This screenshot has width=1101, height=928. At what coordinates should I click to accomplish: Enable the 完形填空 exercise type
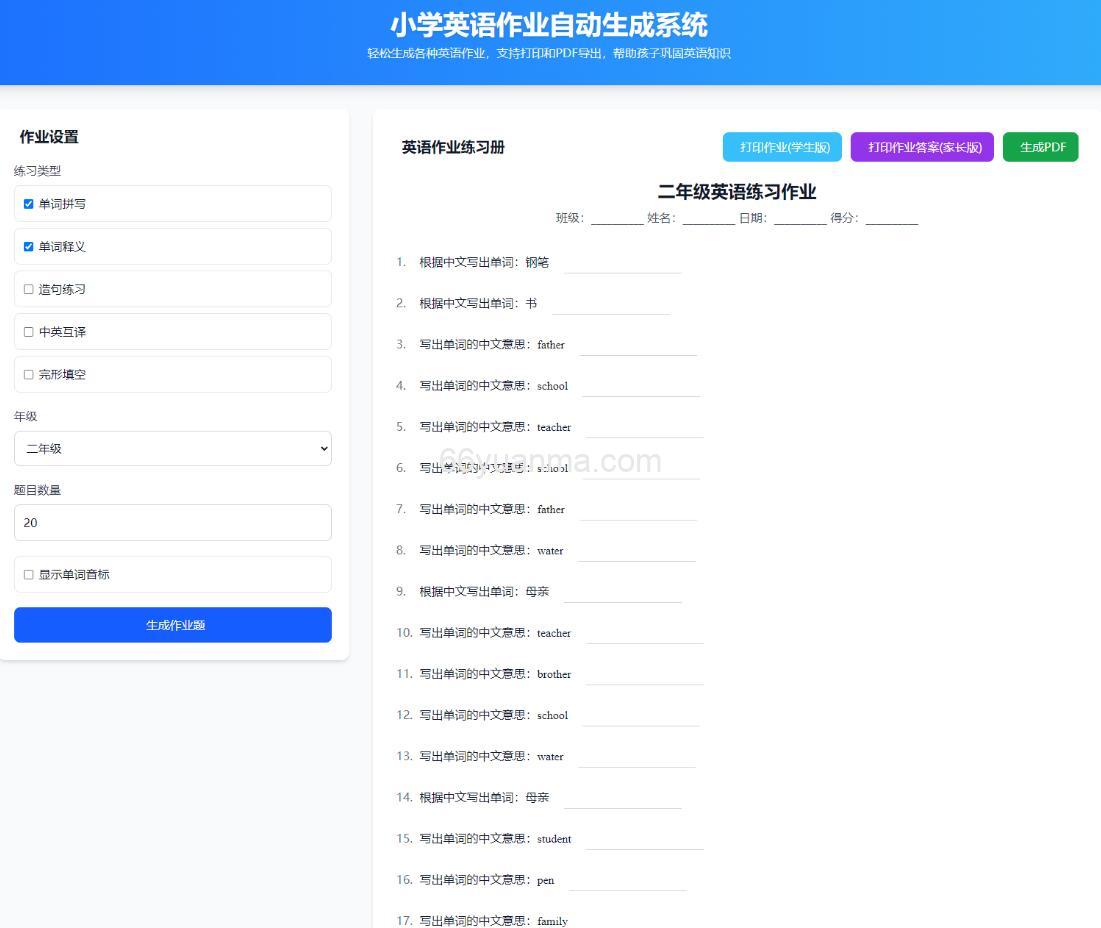28,374
